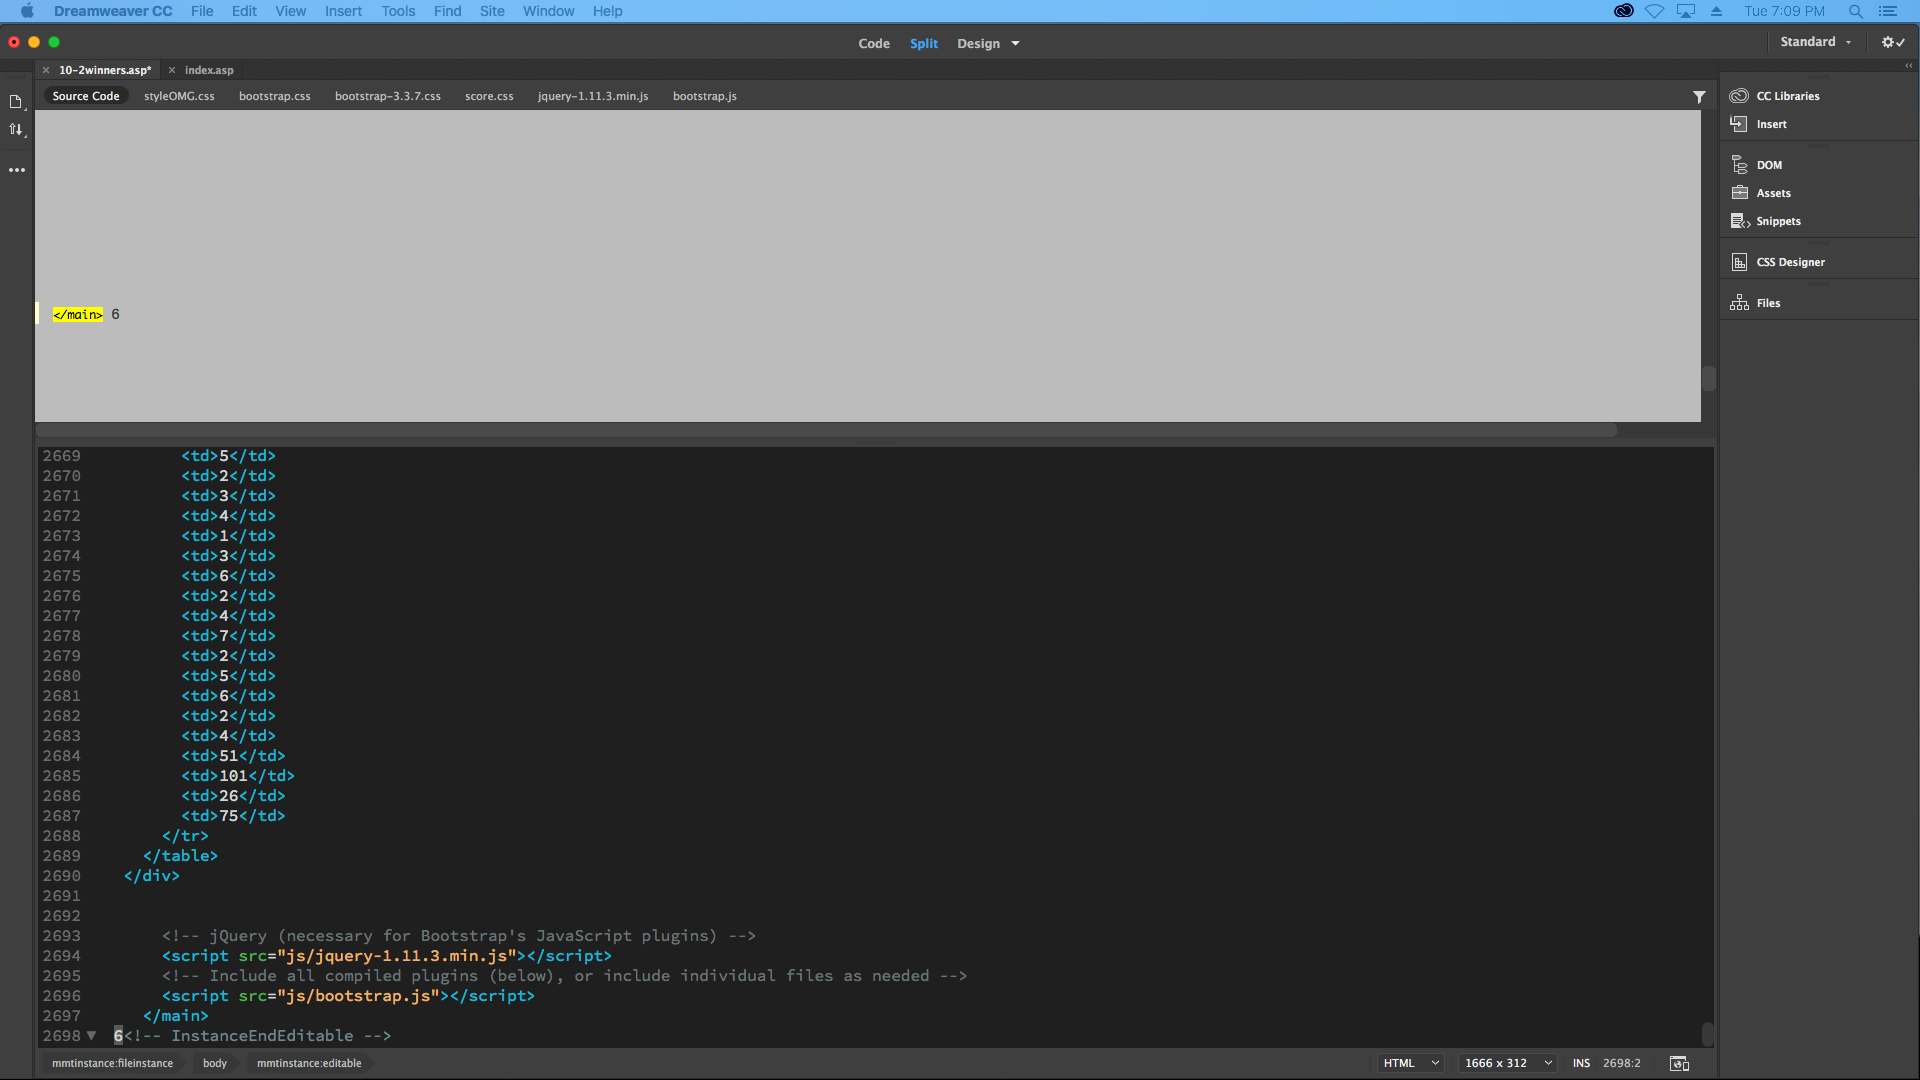Open the Files panel
This screenshot has height=1080, width=1920.
tap(1768, 302)
